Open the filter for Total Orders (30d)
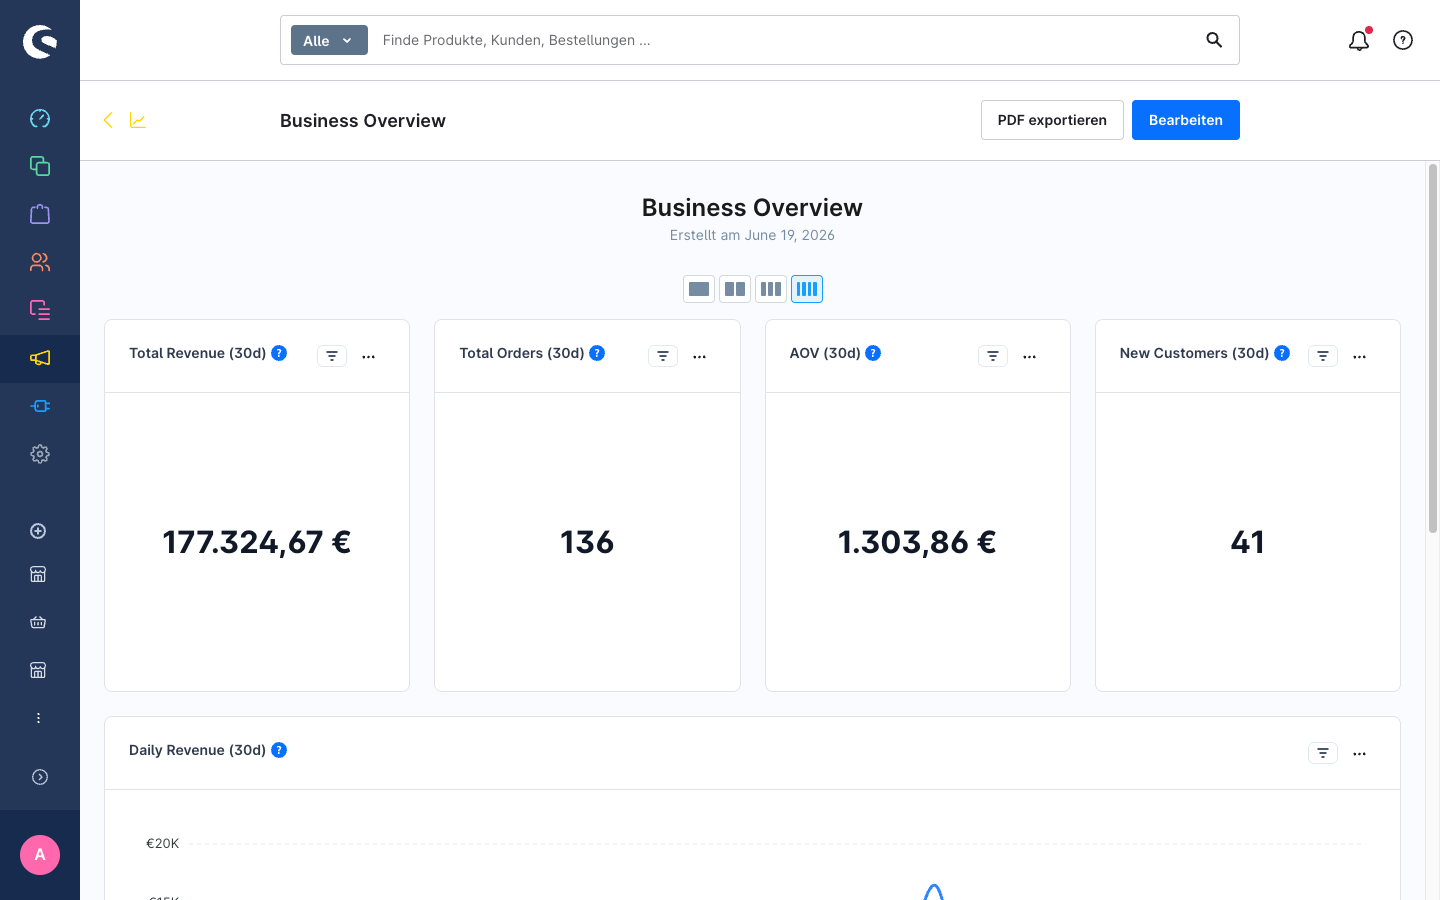The width and height of the screenshot is (1440, 900). point(663,356)
